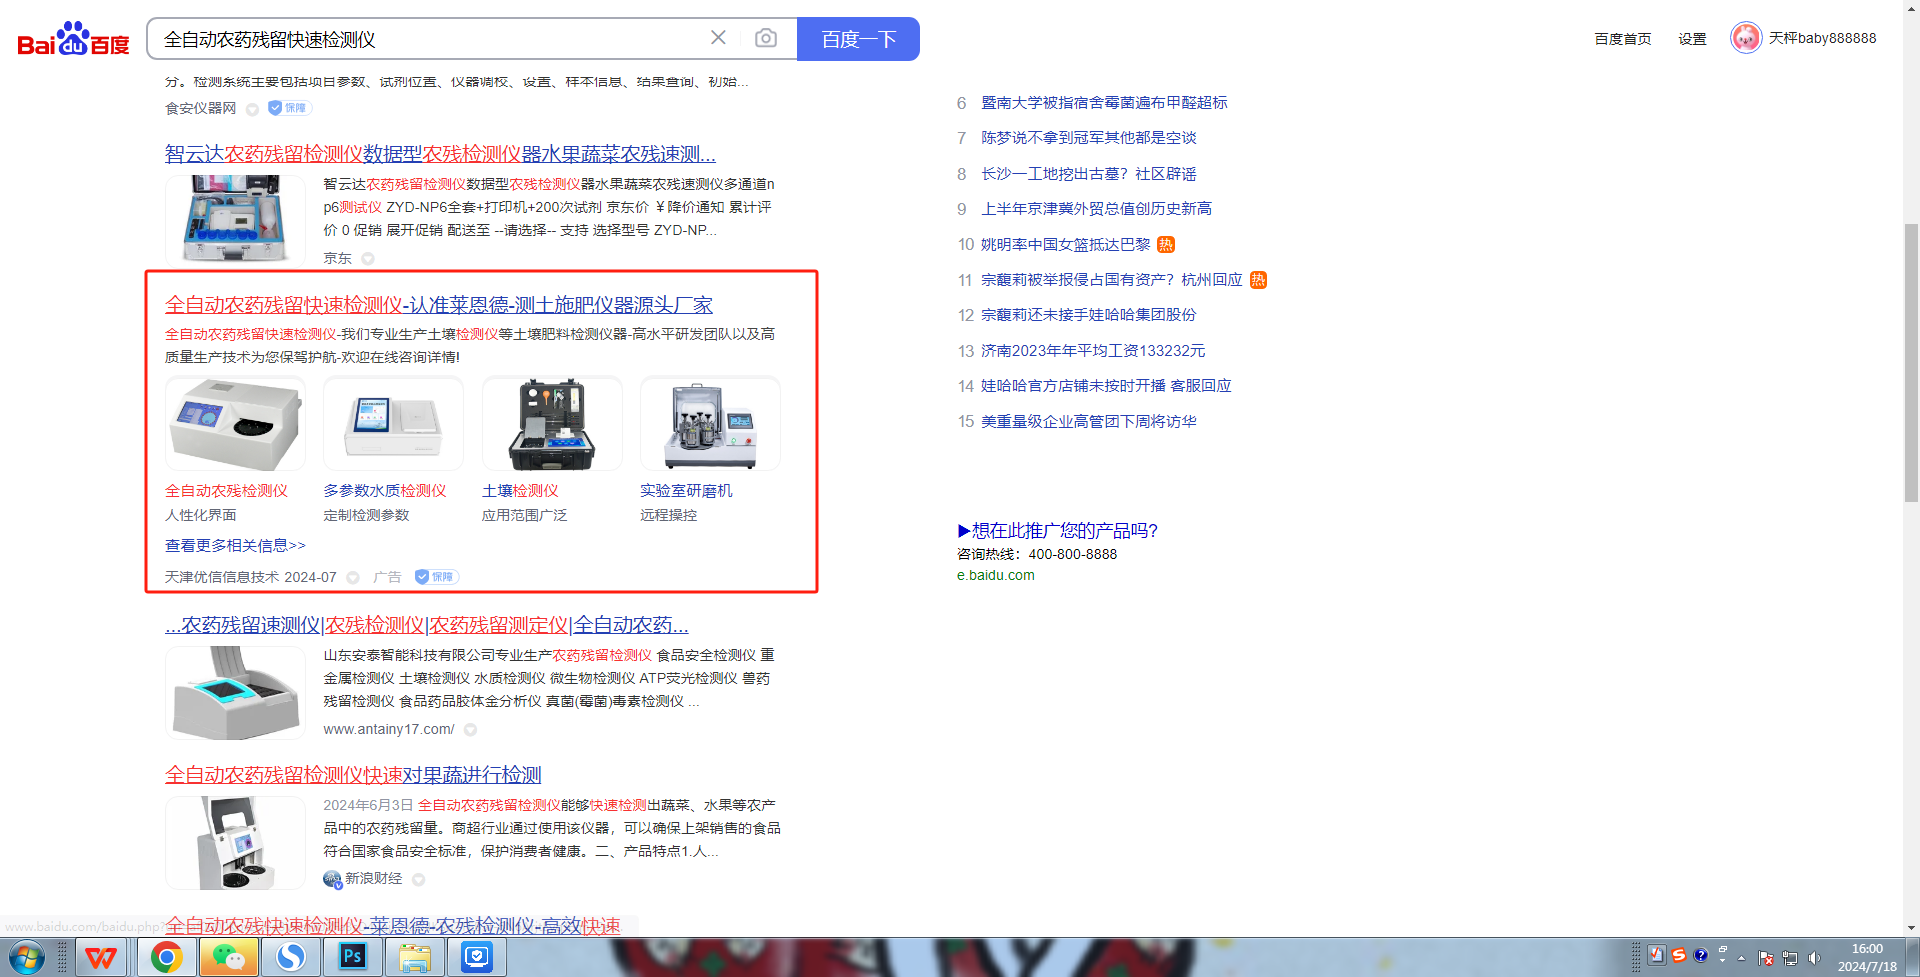Open image search via the camera icon

766,38
